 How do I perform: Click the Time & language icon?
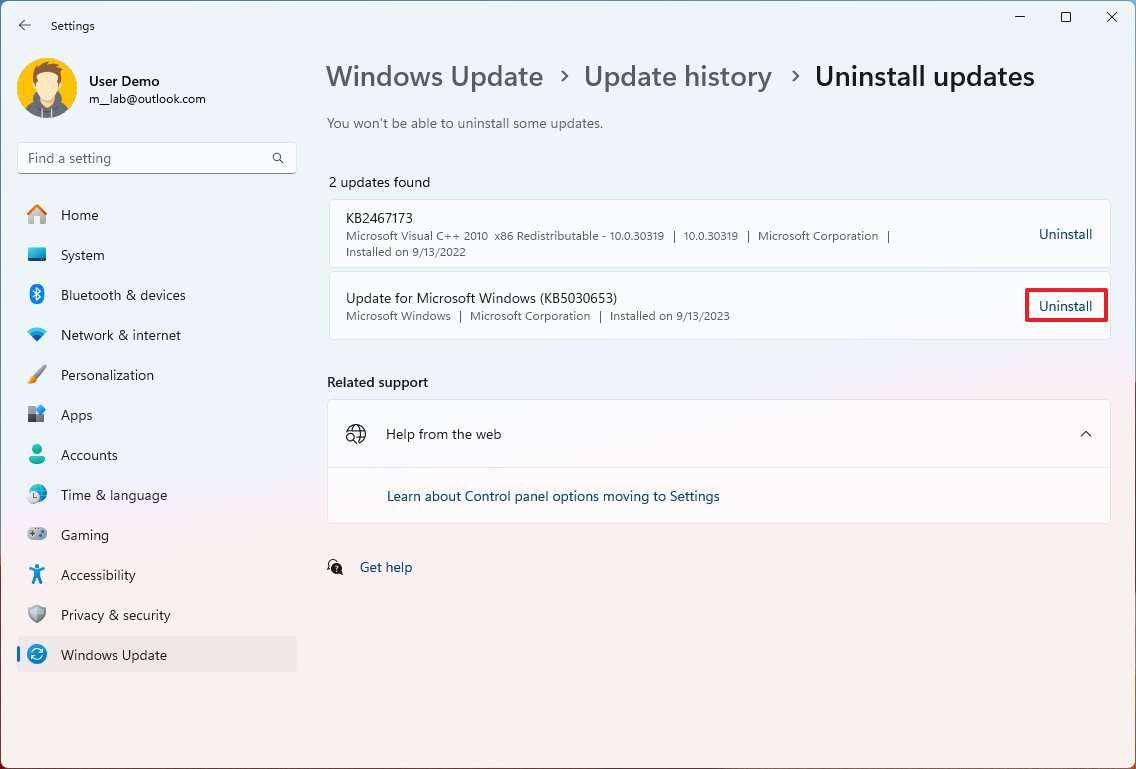coord(44,495)
